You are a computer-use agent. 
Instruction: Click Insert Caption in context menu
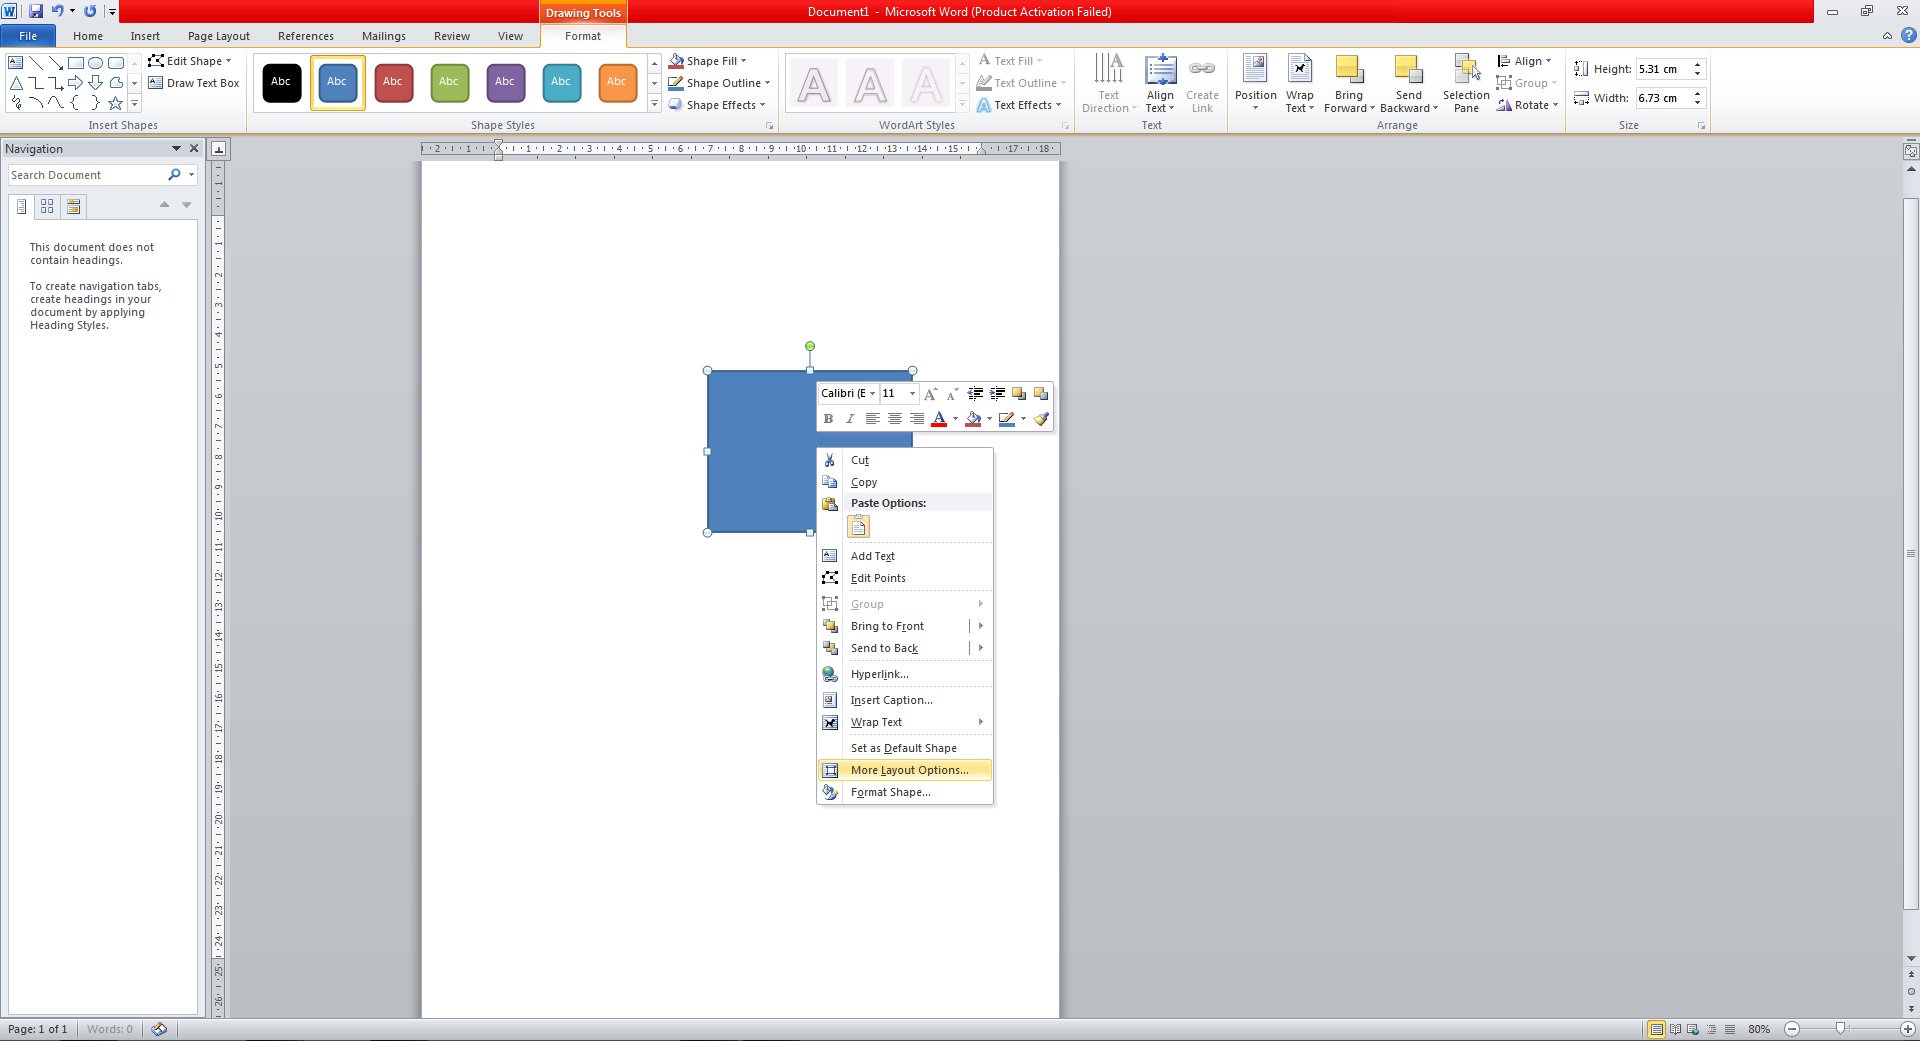(x=905, y=700)
